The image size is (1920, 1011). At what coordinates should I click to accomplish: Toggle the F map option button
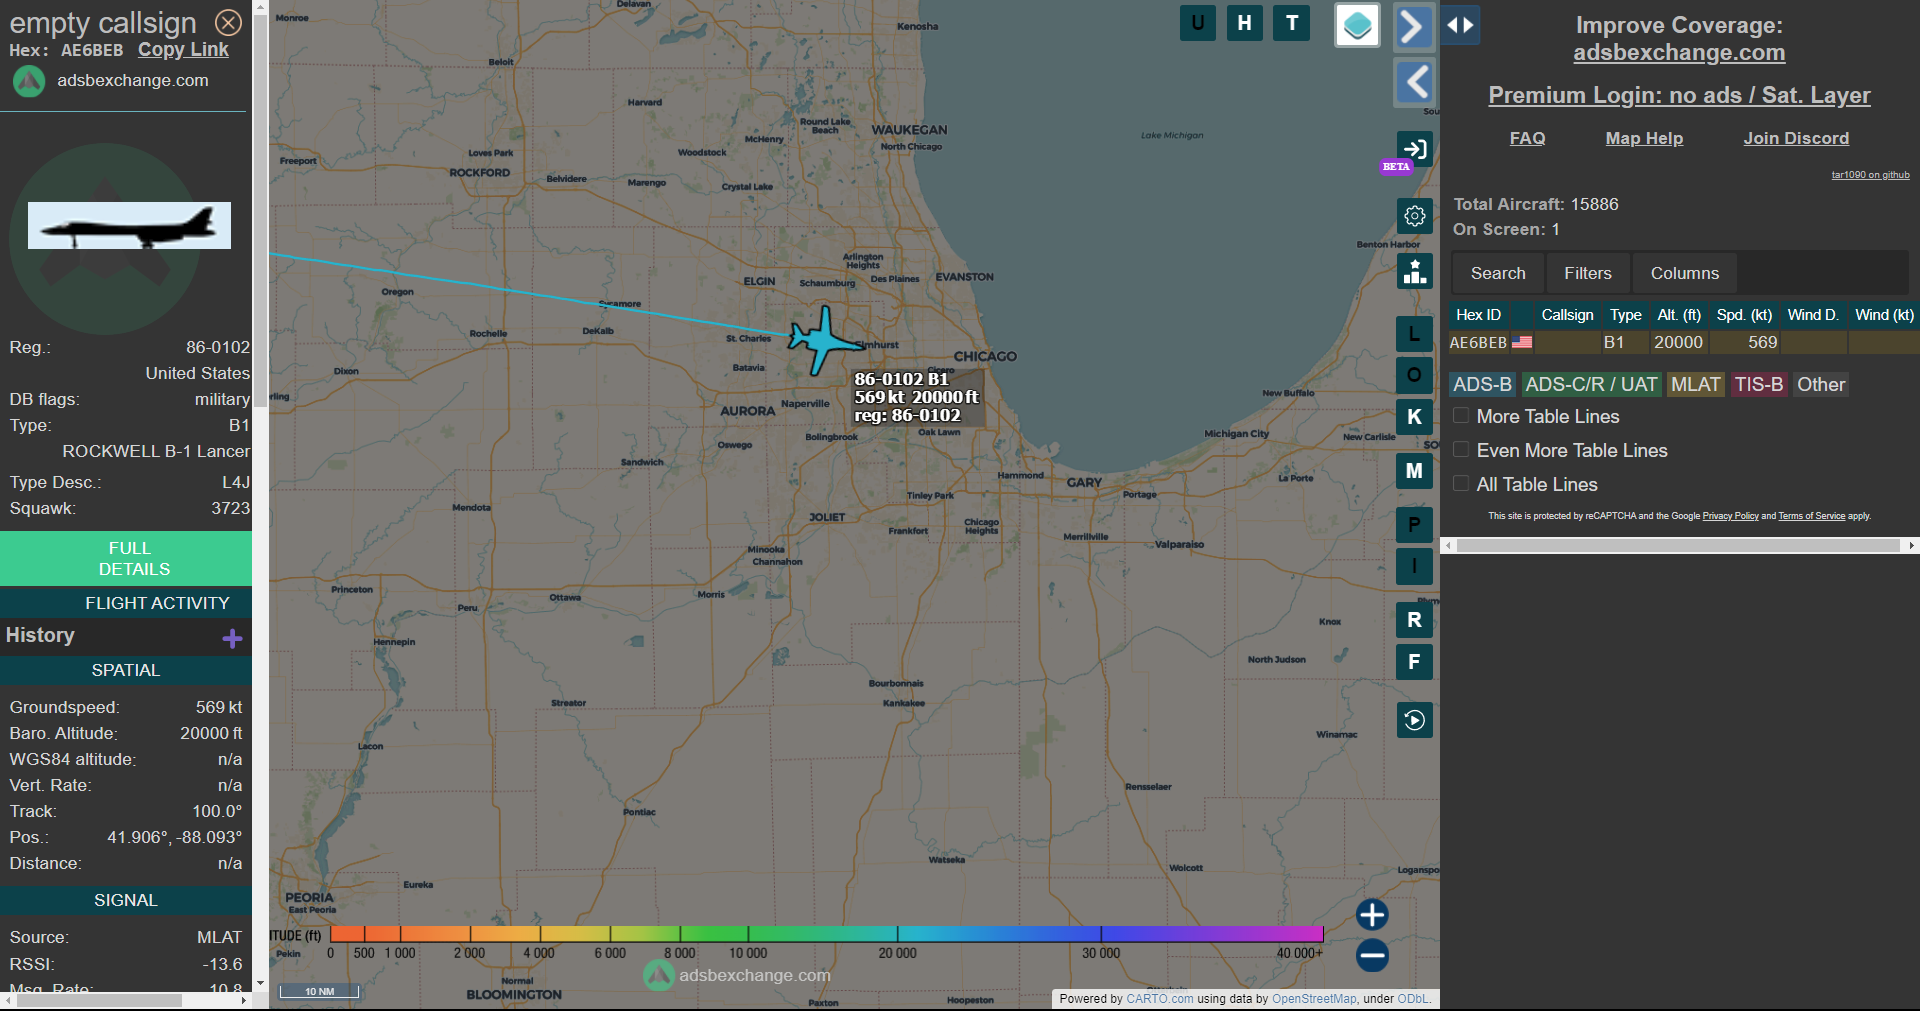tap(1414, 662)
